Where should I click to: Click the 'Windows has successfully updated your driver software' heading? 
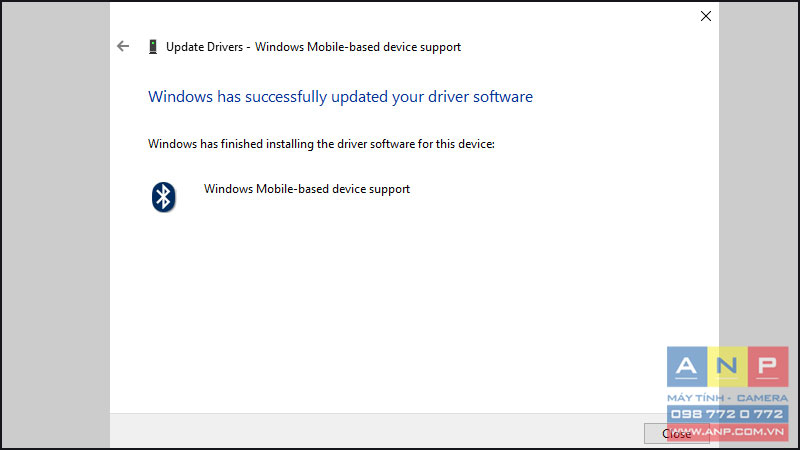340,96
